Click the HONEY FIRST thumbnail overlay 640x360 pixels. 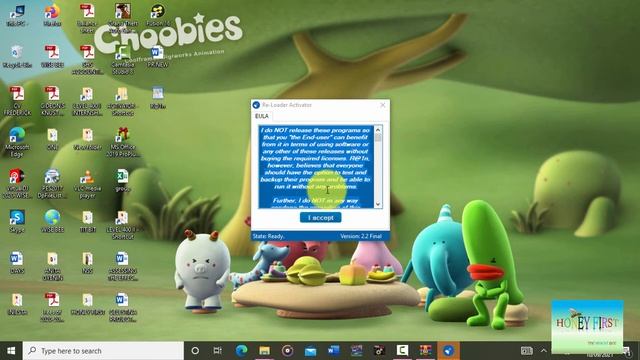point(587,326)
